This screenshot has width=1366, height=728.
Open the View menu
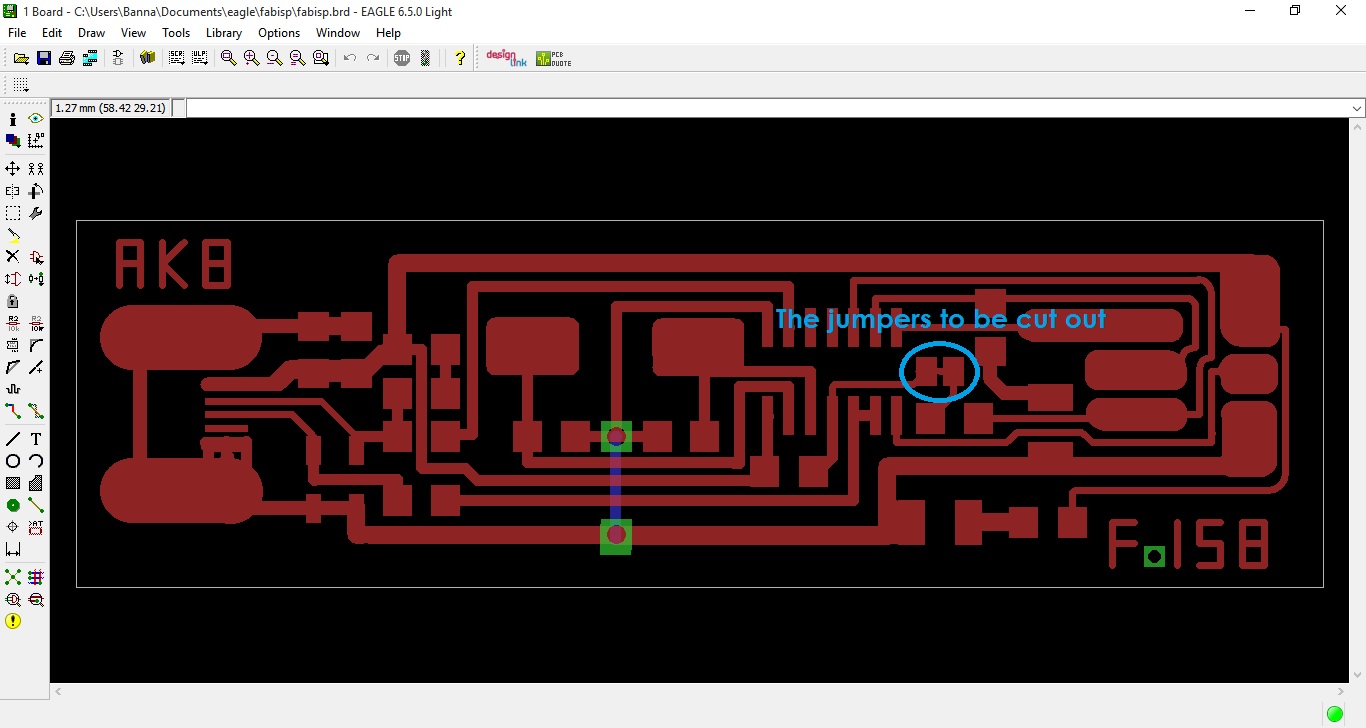133,33
